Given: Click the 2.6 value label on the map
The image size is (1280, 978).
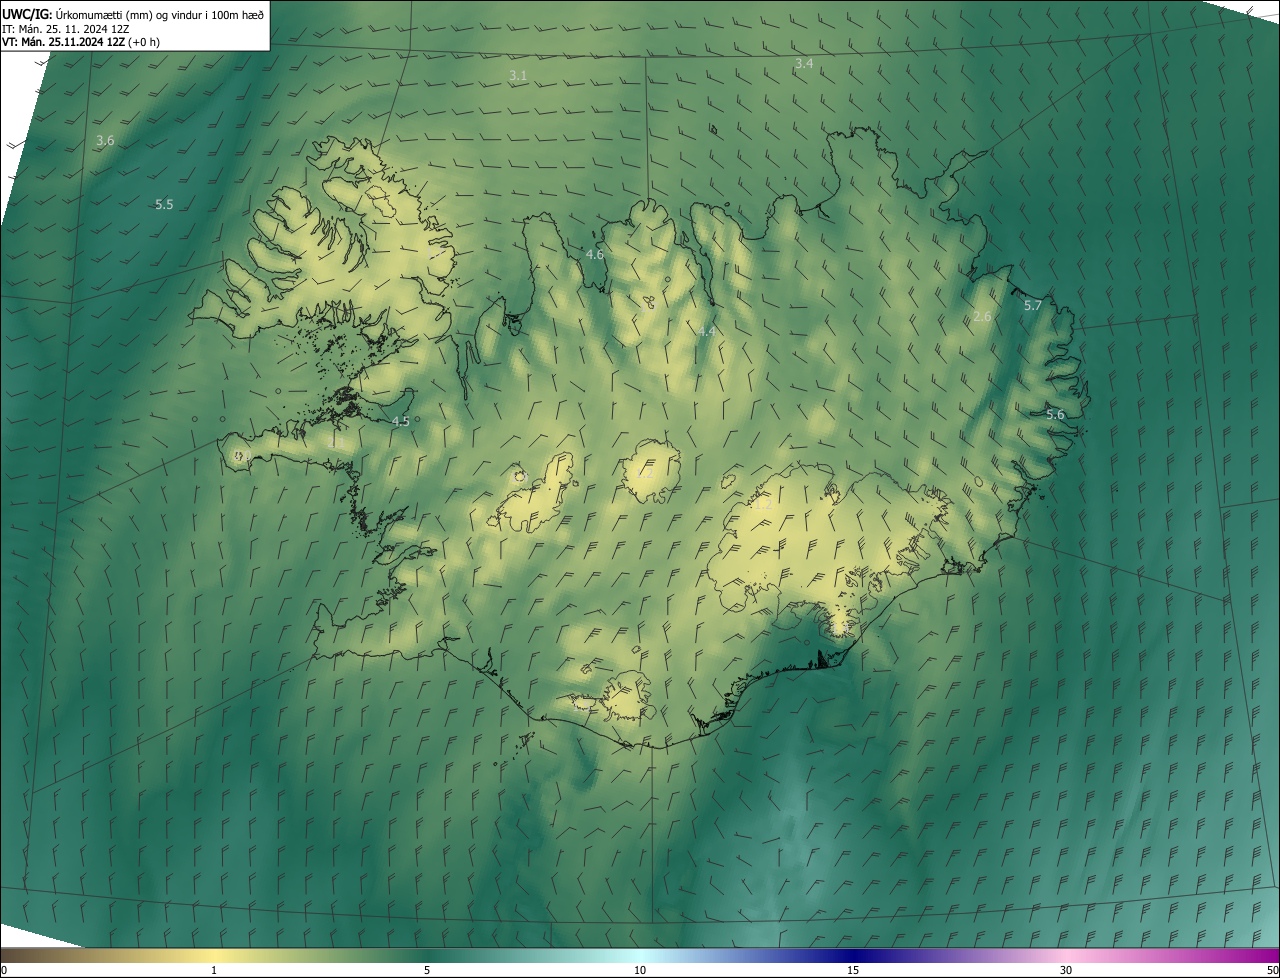Looking at the screenshot, I should 982,316.
